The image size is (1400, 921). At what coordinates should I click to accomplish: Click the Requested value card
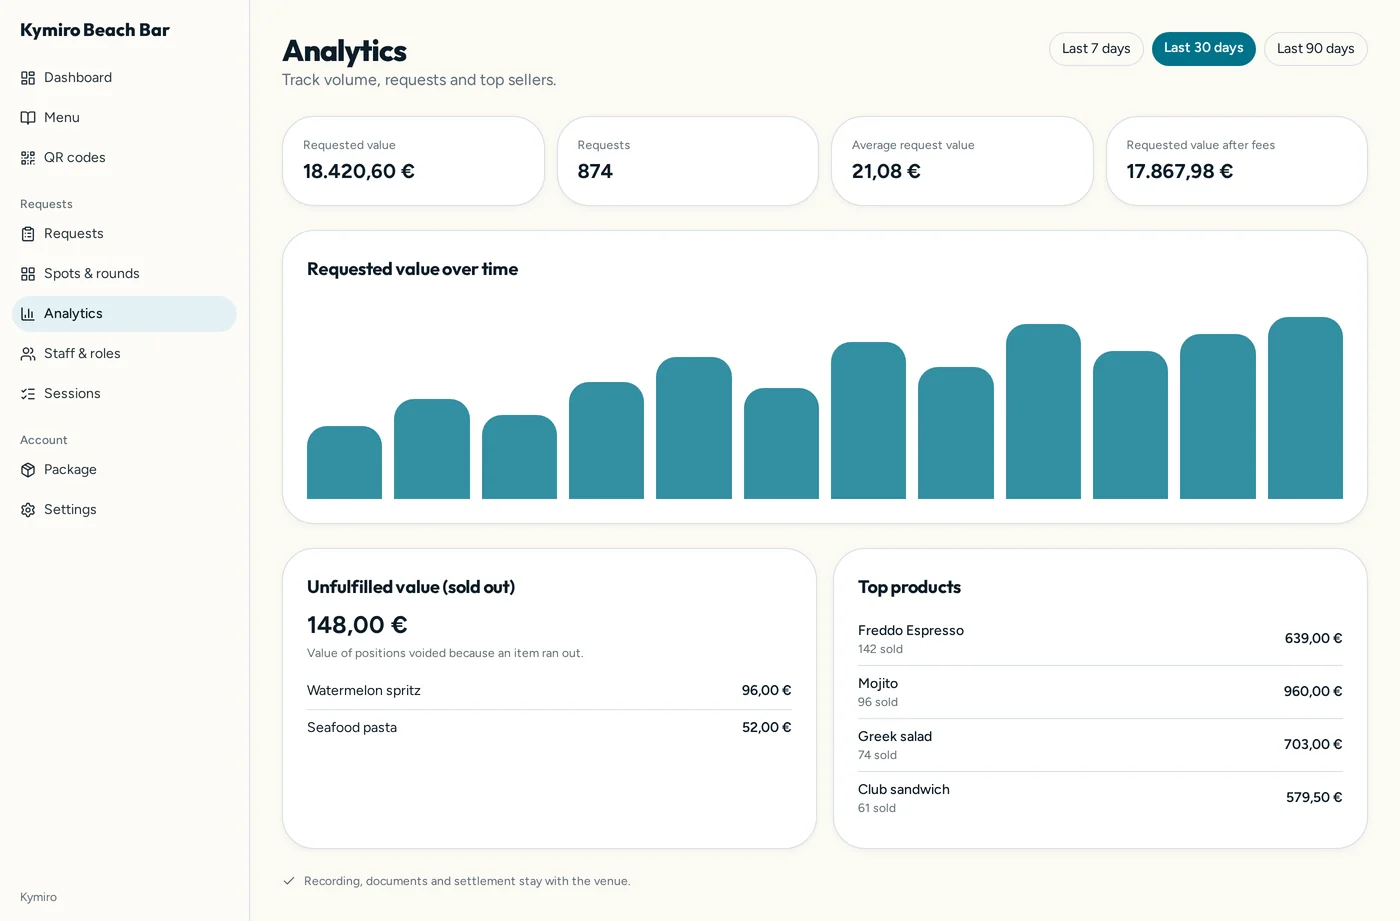(x=413, y=161)
